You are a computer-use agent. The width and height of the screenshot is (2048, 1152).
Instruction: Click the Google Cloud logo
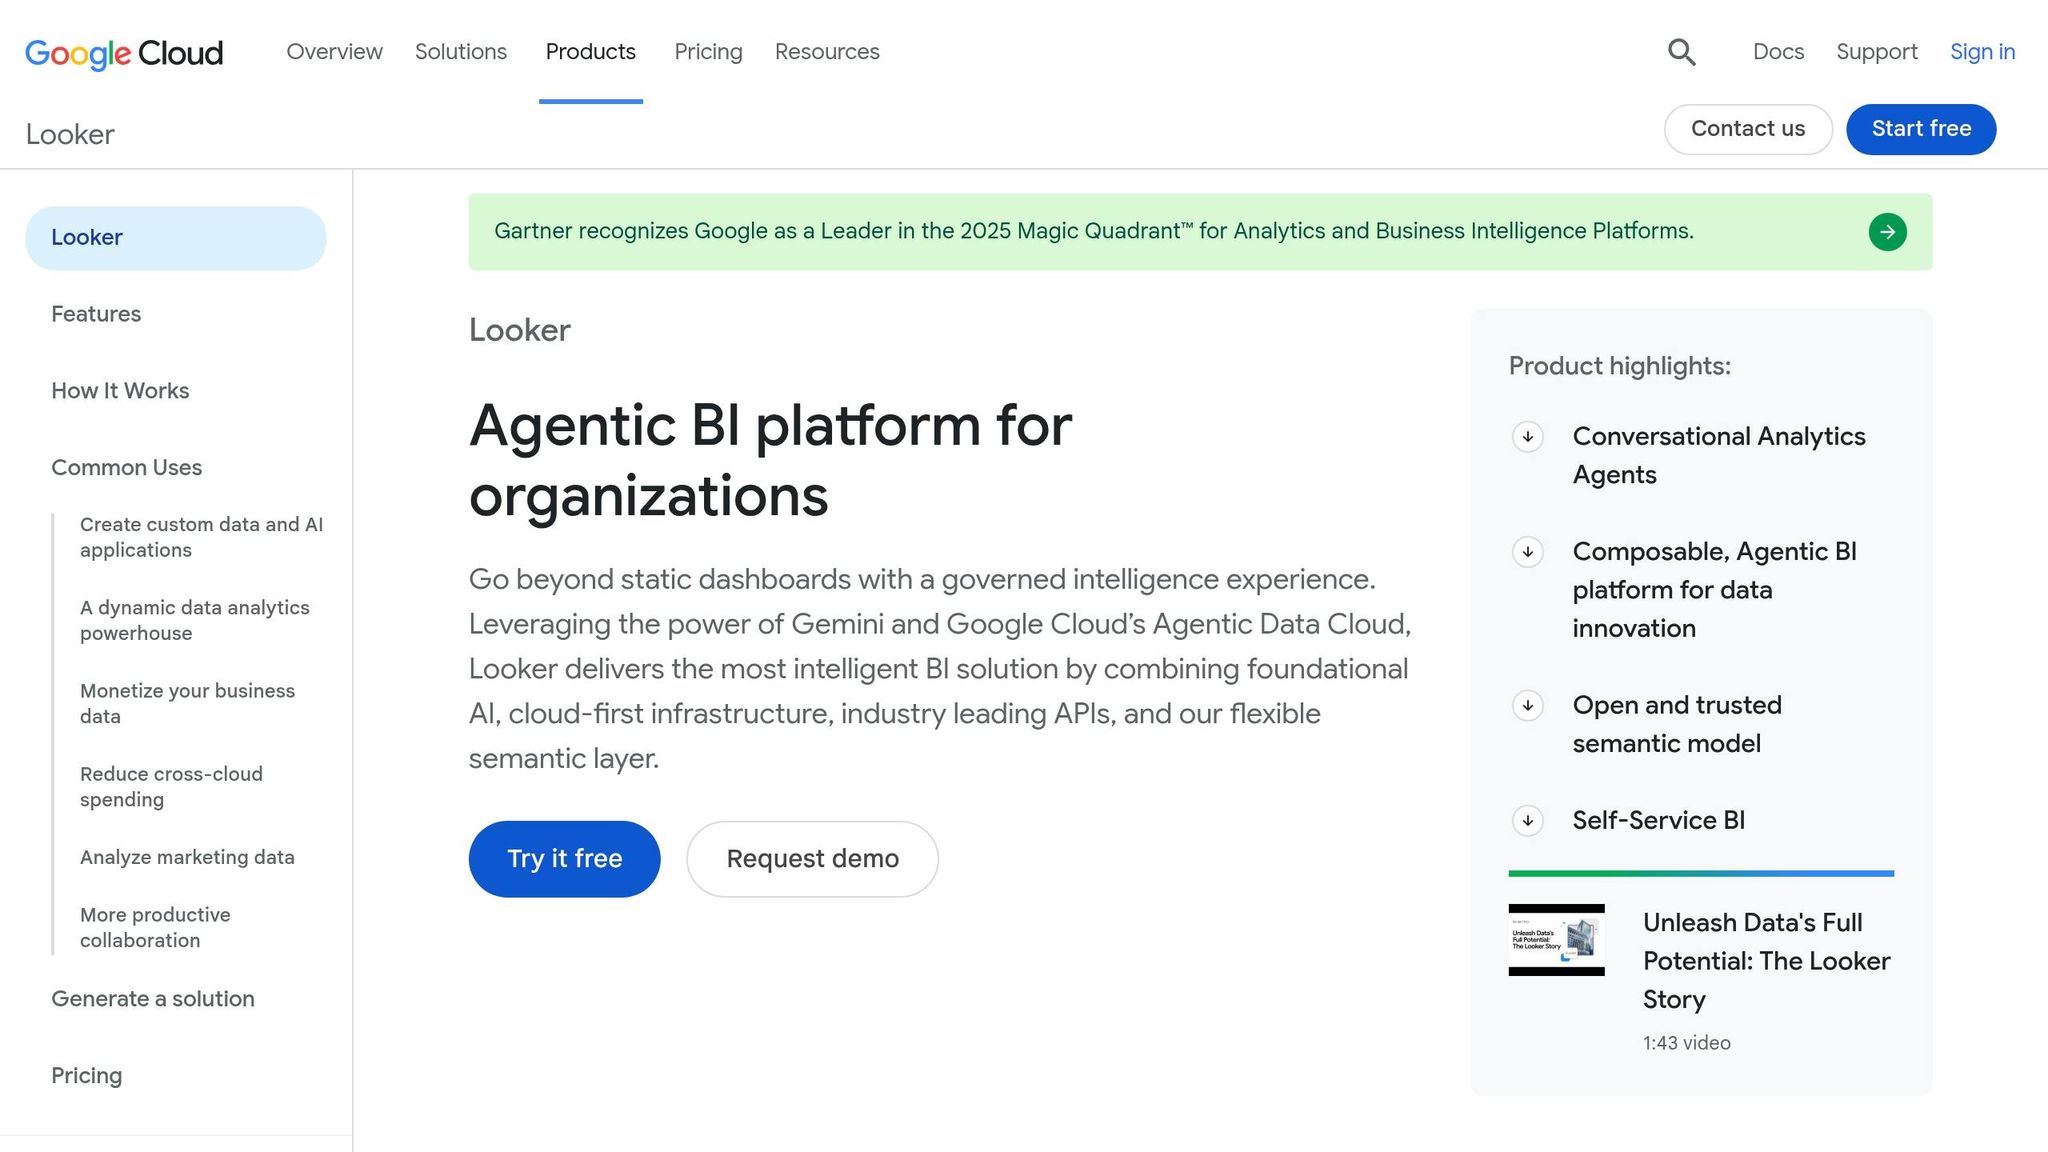124,53
